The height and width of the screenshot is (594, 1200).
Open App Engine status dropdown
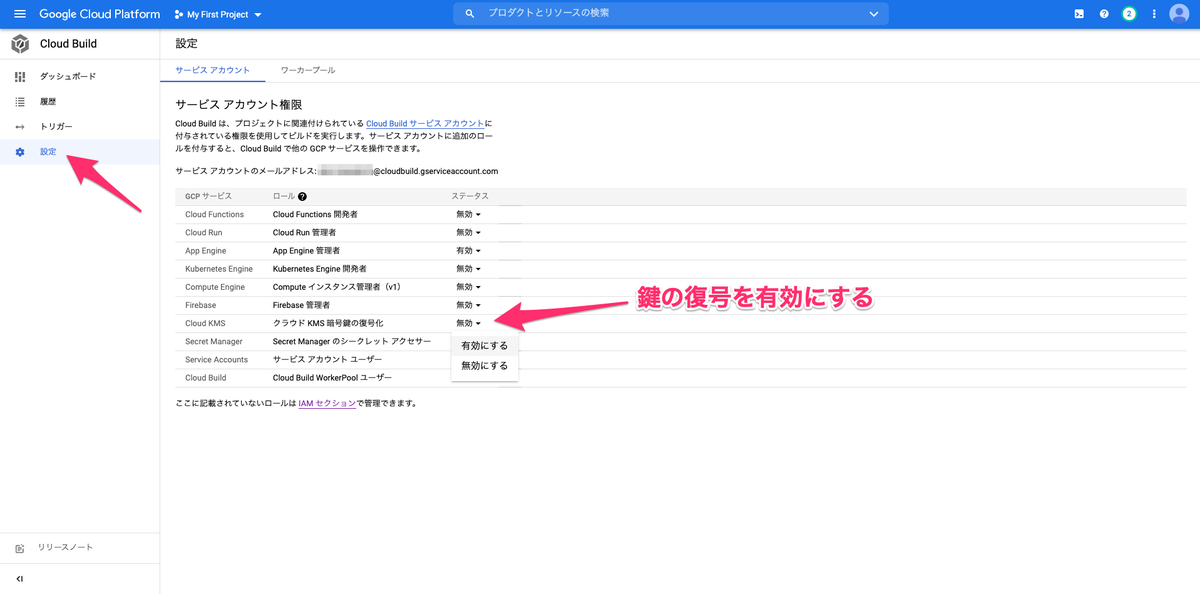click(x=469, y=251)
